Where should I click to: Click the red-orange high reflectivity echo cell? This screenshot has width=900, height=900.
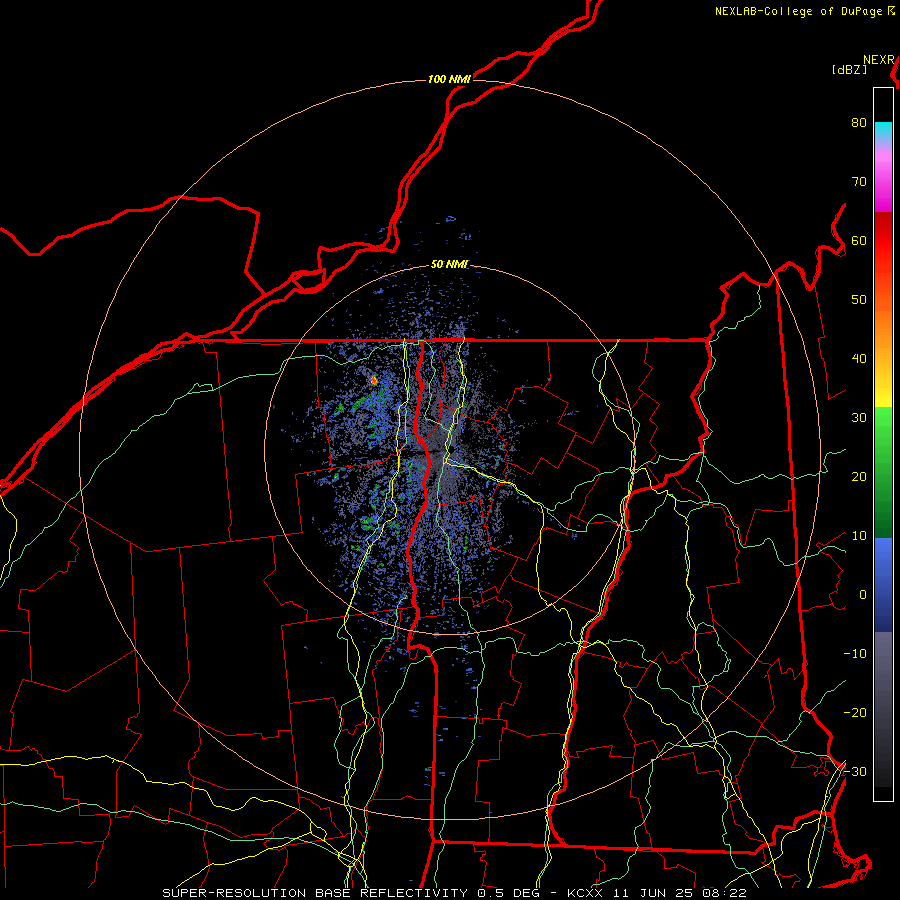[374, 380]
